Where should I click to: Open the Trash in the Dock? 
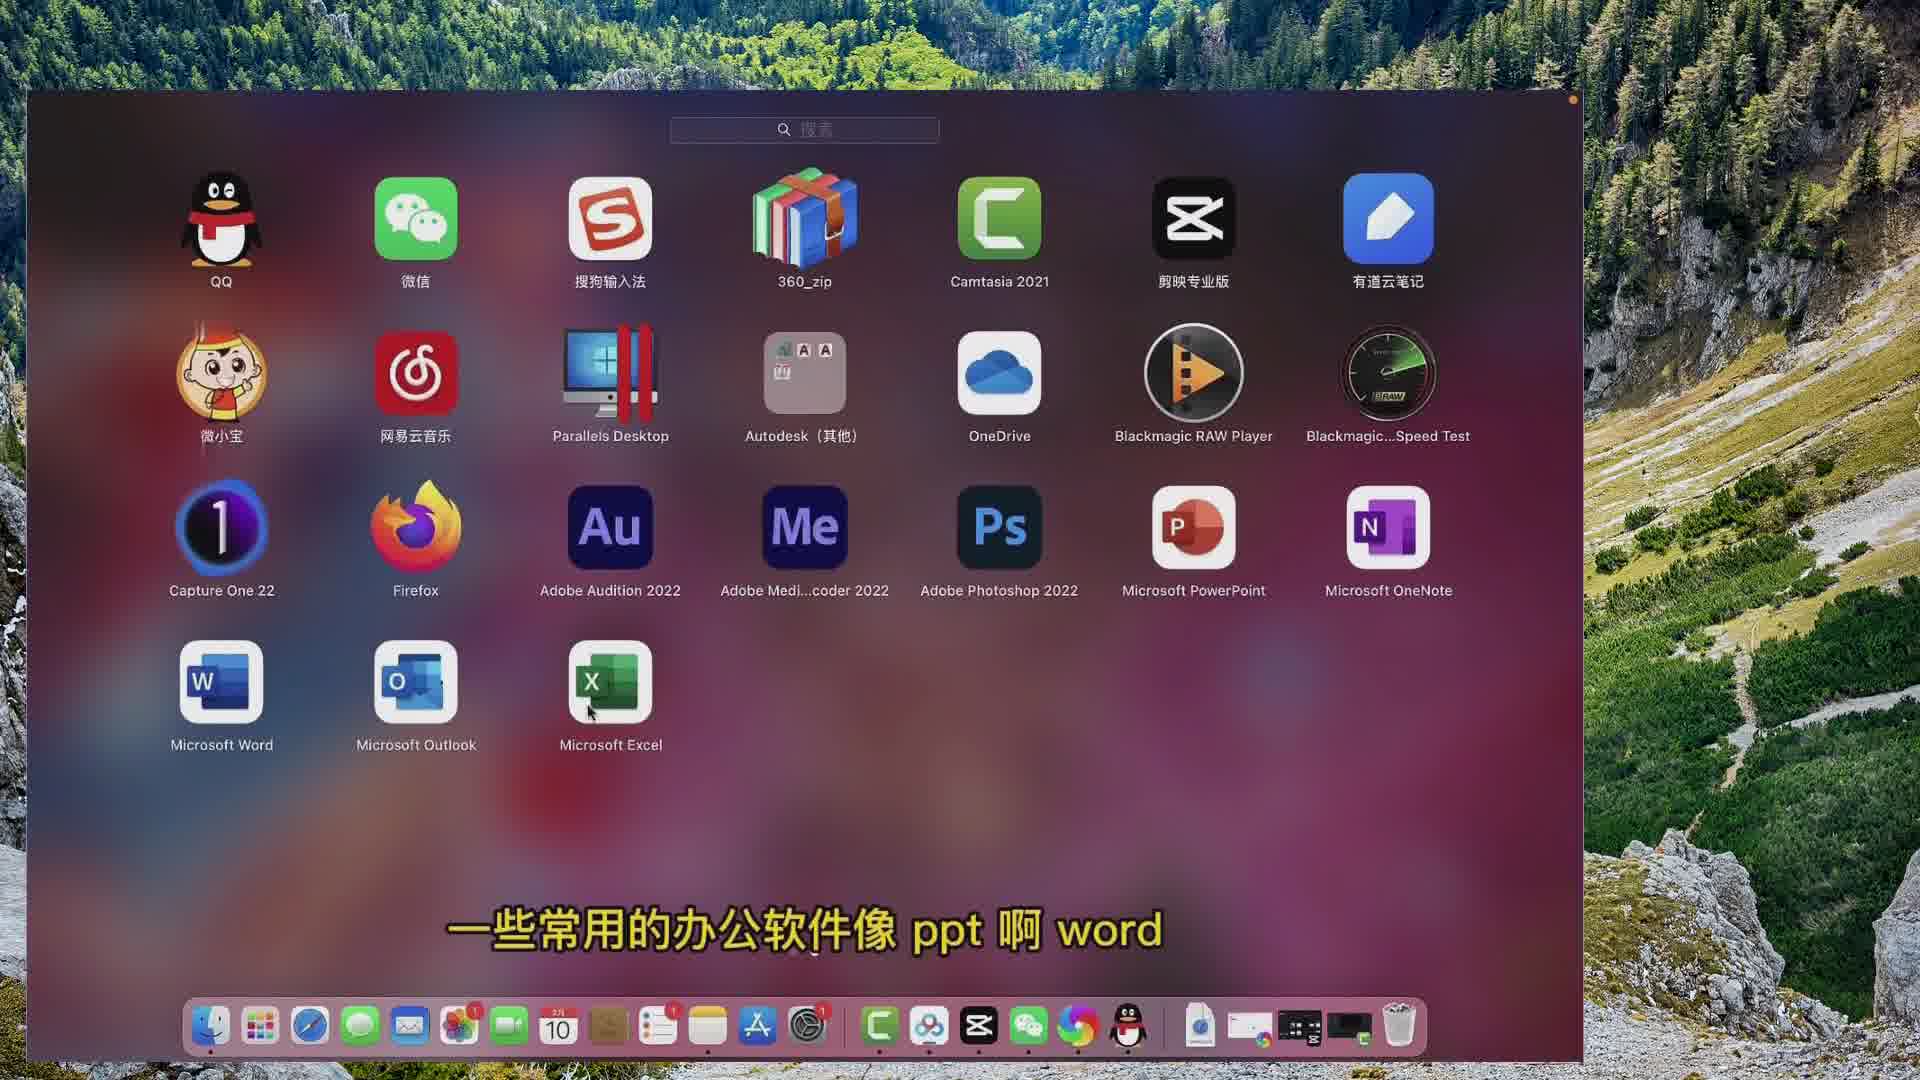tap(1399, 1026)
